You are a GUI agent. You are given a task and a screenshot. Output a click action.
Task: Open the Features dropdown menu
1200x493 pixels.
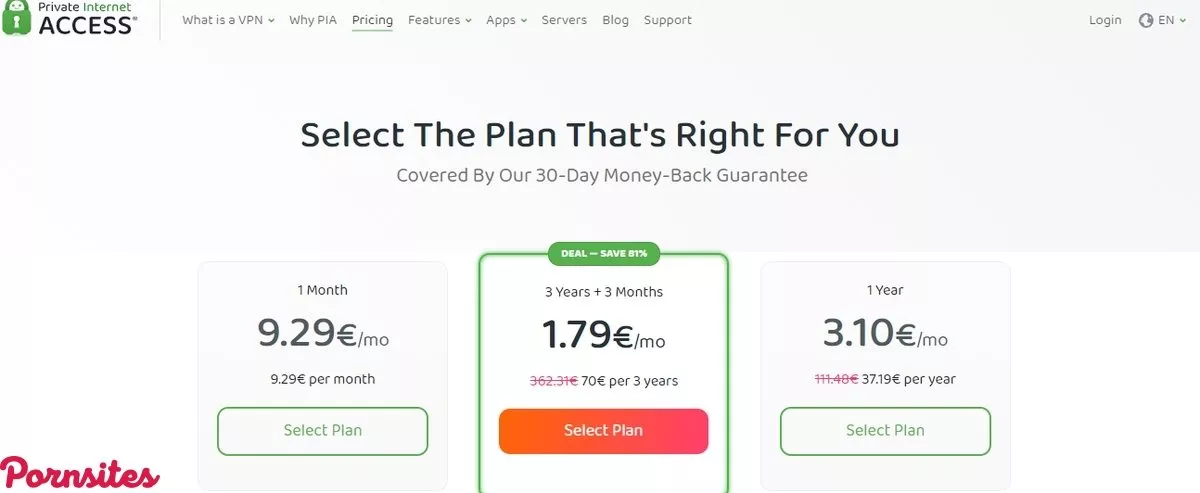[439, 20]
